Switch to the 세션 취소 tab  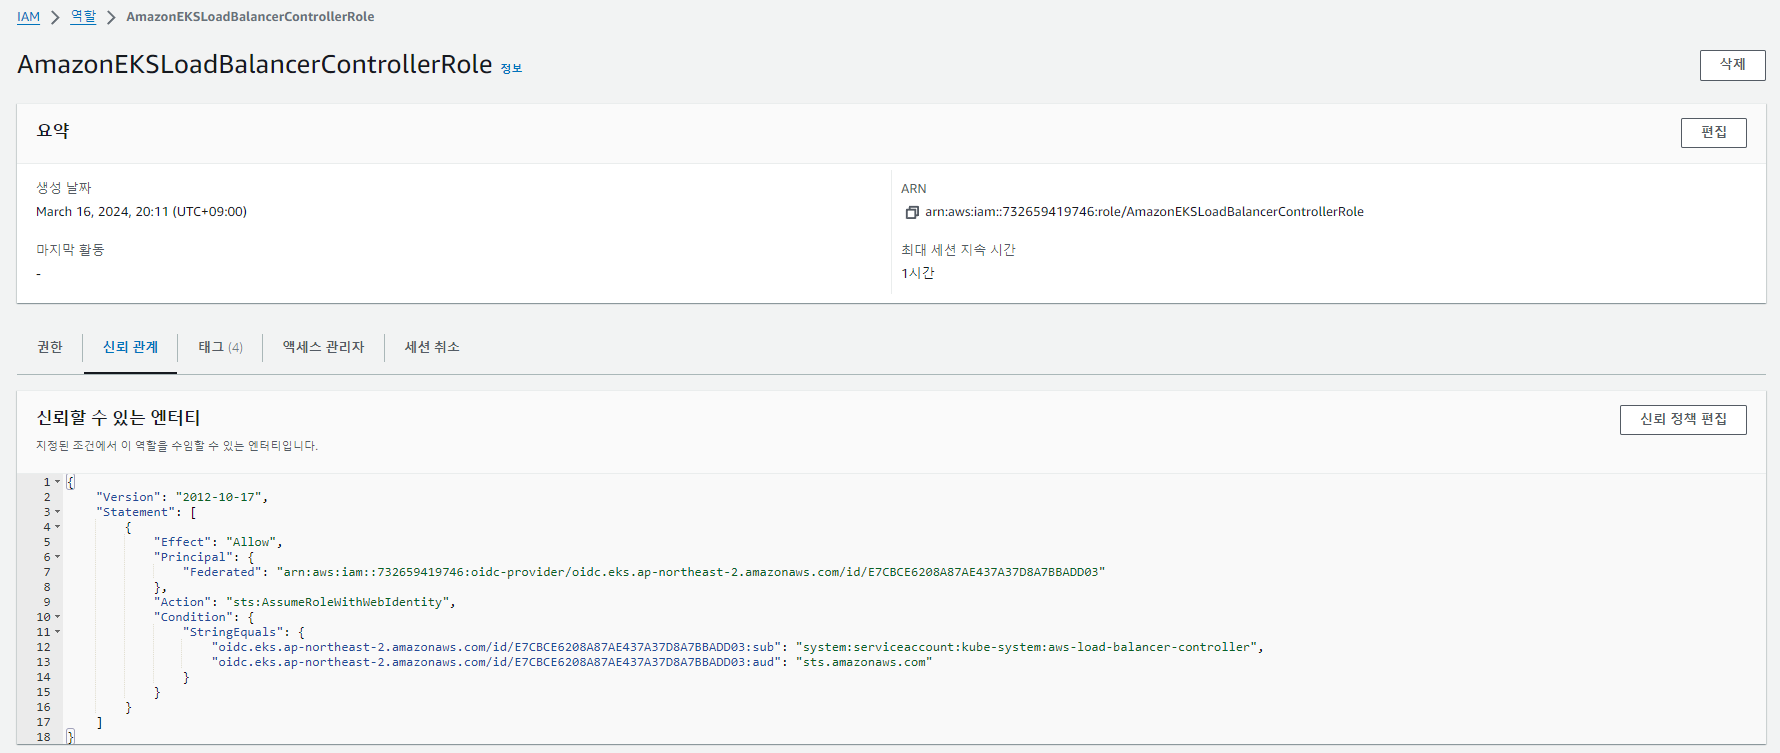pos(432,347)
